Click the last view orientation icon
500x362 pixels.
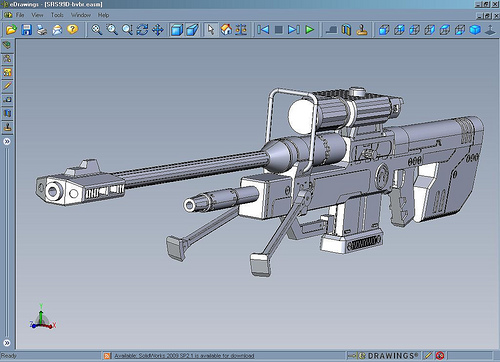click(x=490, y=30)
